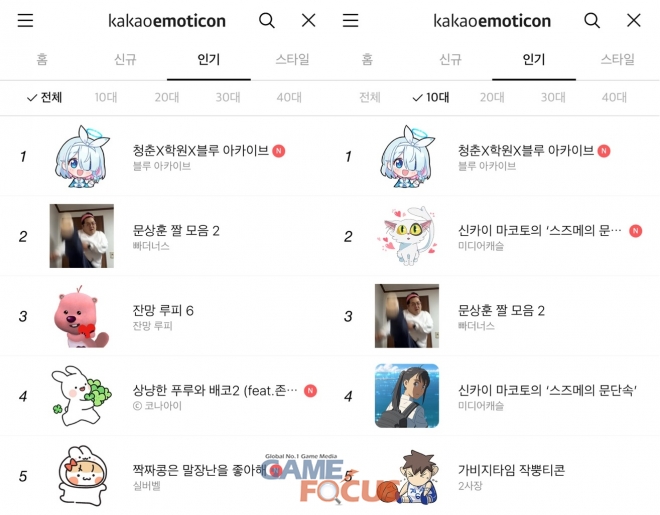This screenshot has height=515, width=660.
Task: Tap search magnifier in left panel
Action: pyautogui.click(x=267, y=20)
